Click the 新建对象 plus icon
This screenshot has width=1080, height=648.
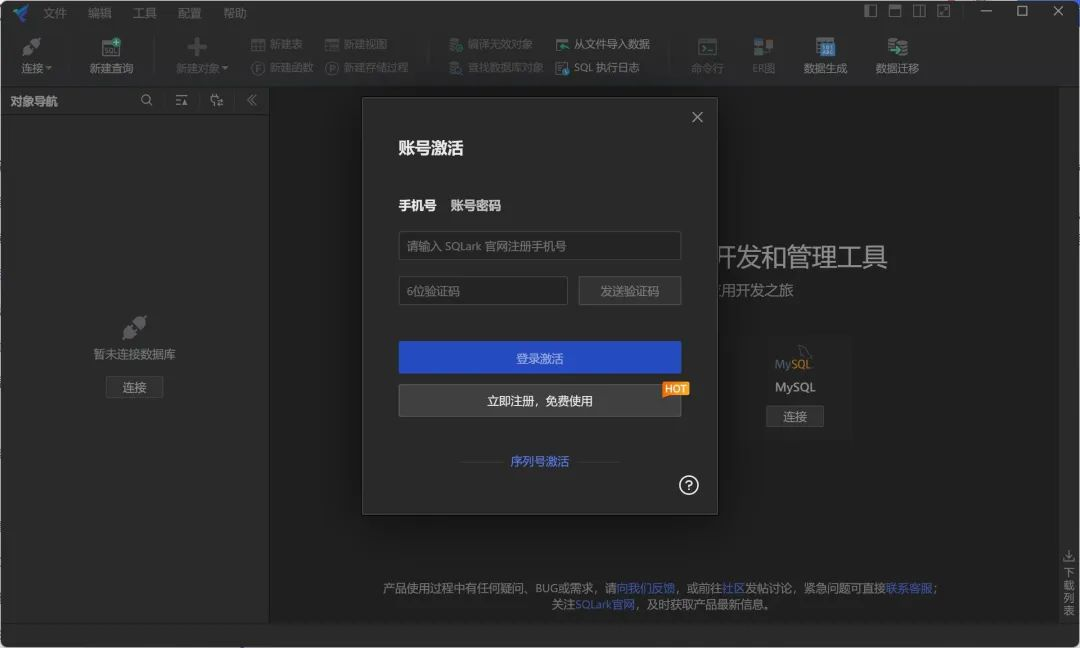click(x=197, y=46)
